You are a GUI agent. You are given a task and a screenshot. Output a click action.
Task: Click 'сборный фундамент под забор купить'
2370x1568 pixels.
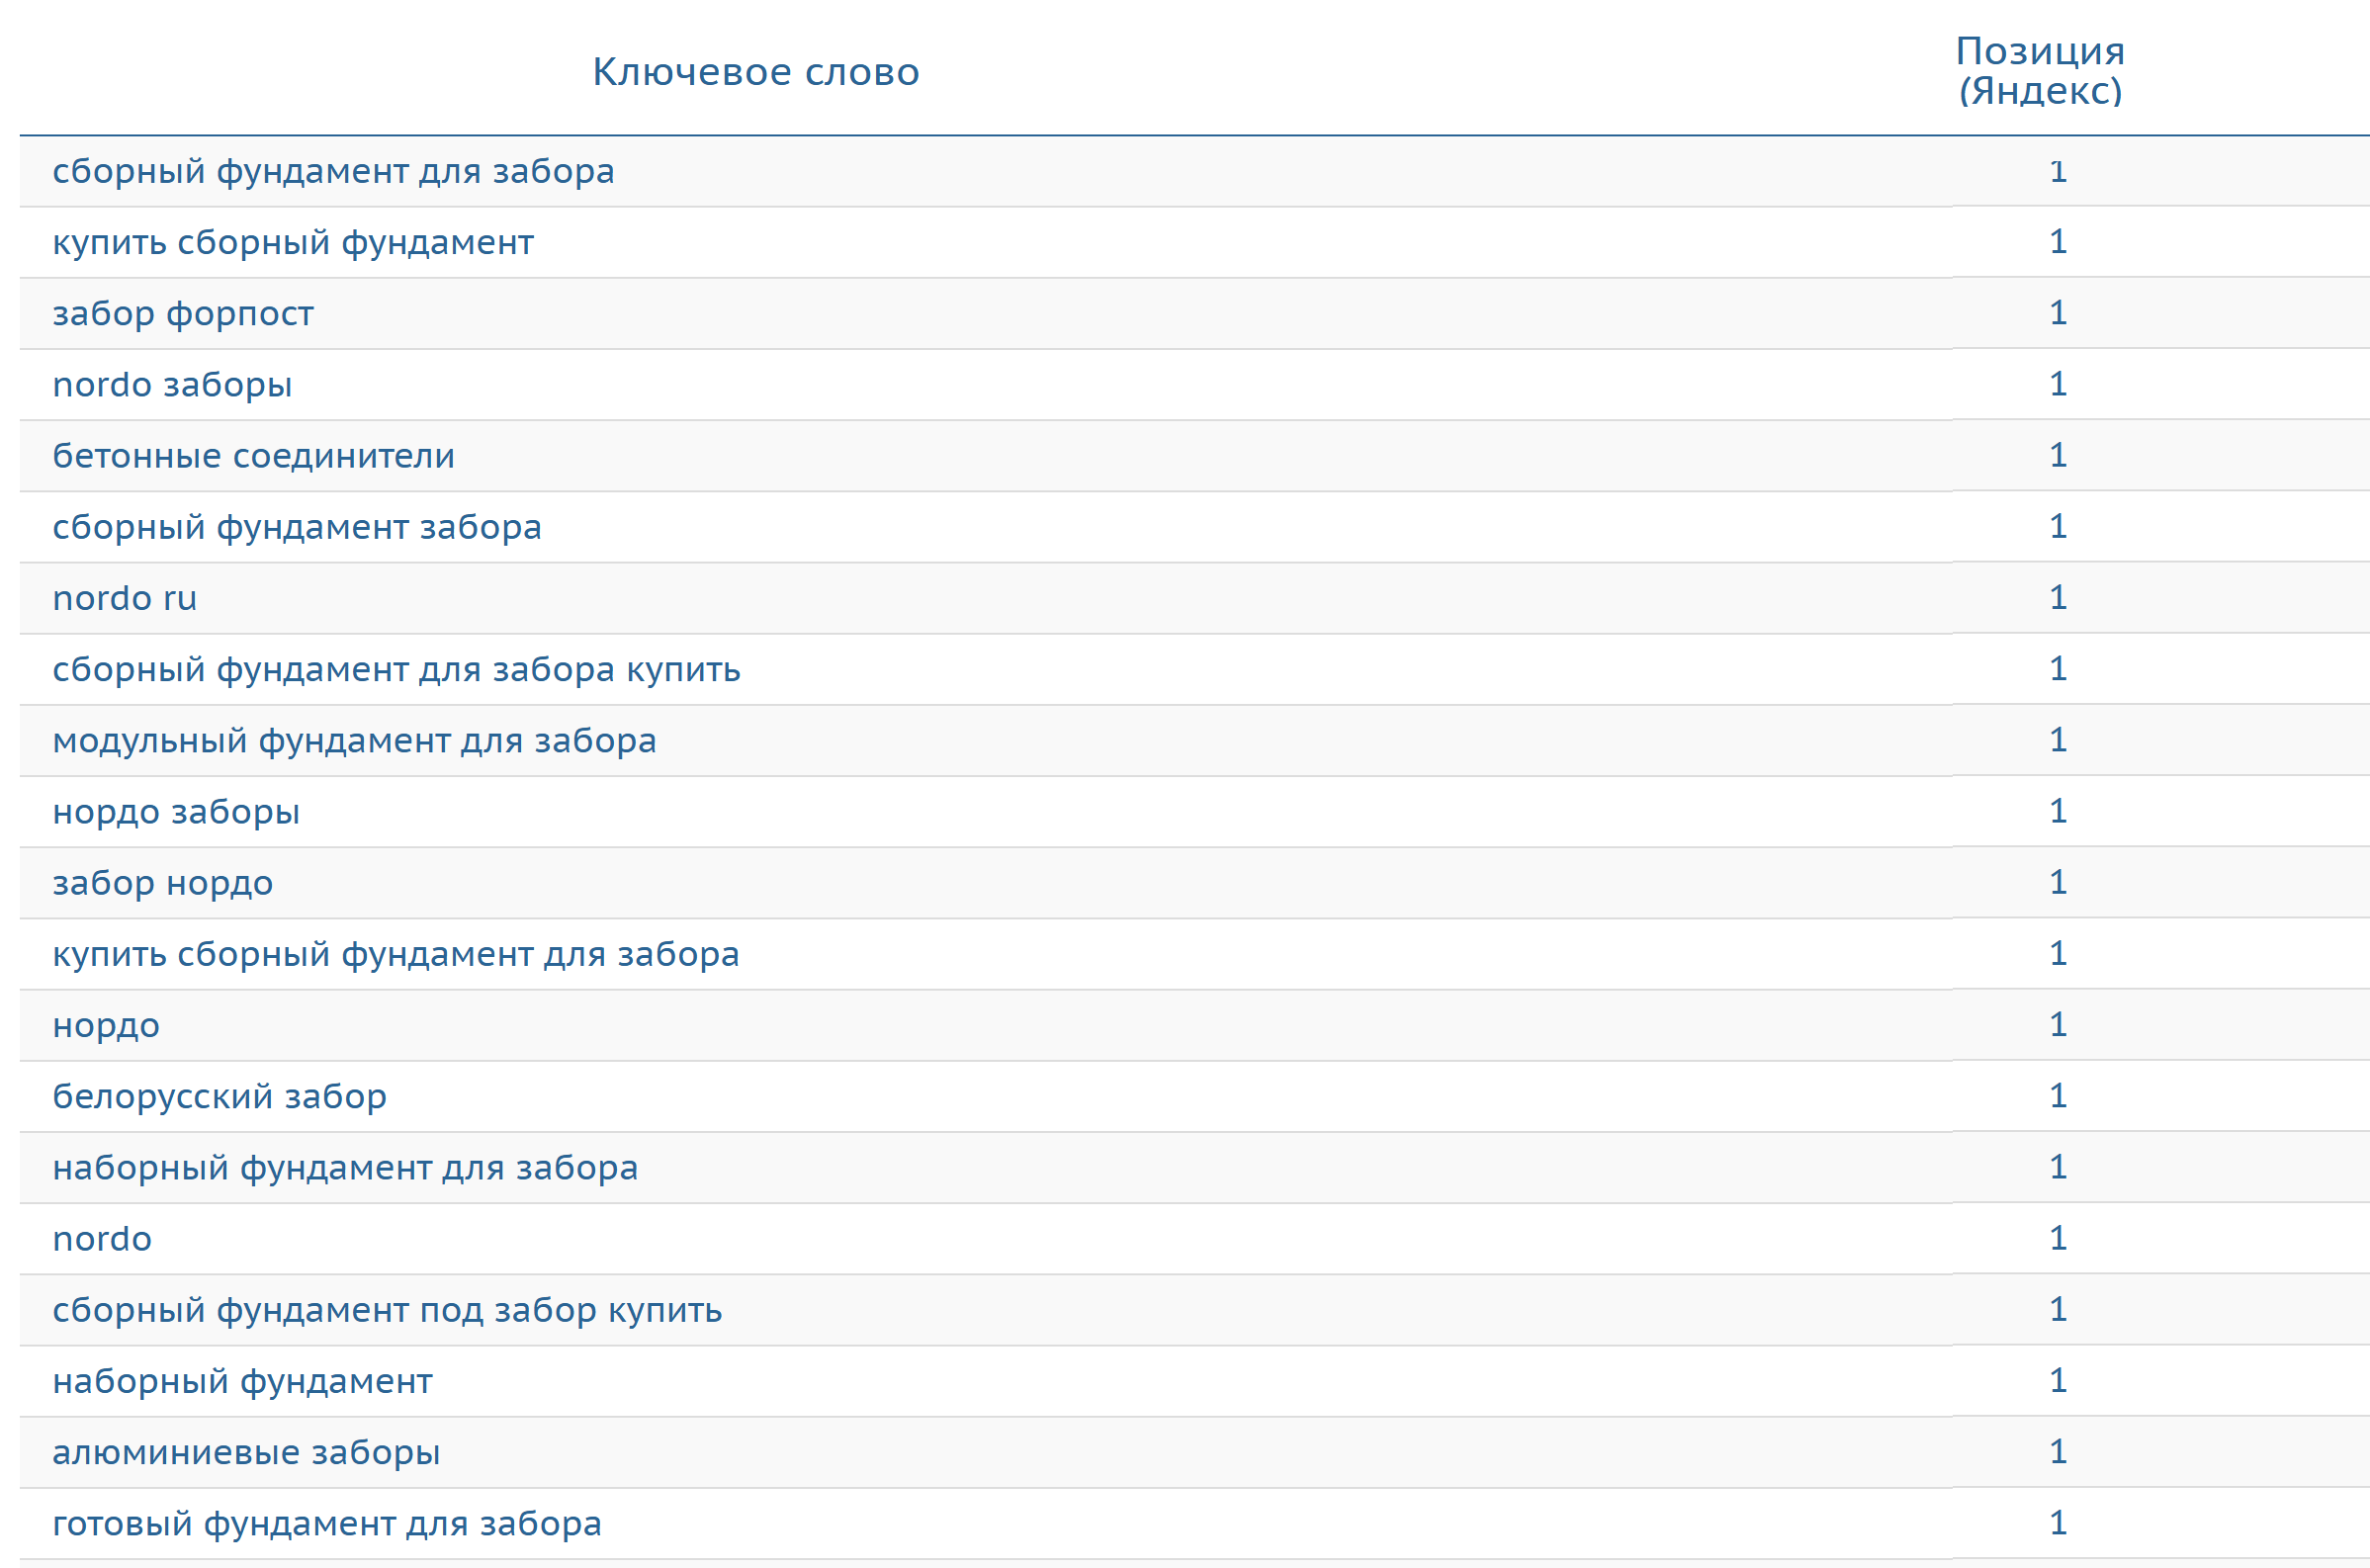click(x=387, y=1310)
